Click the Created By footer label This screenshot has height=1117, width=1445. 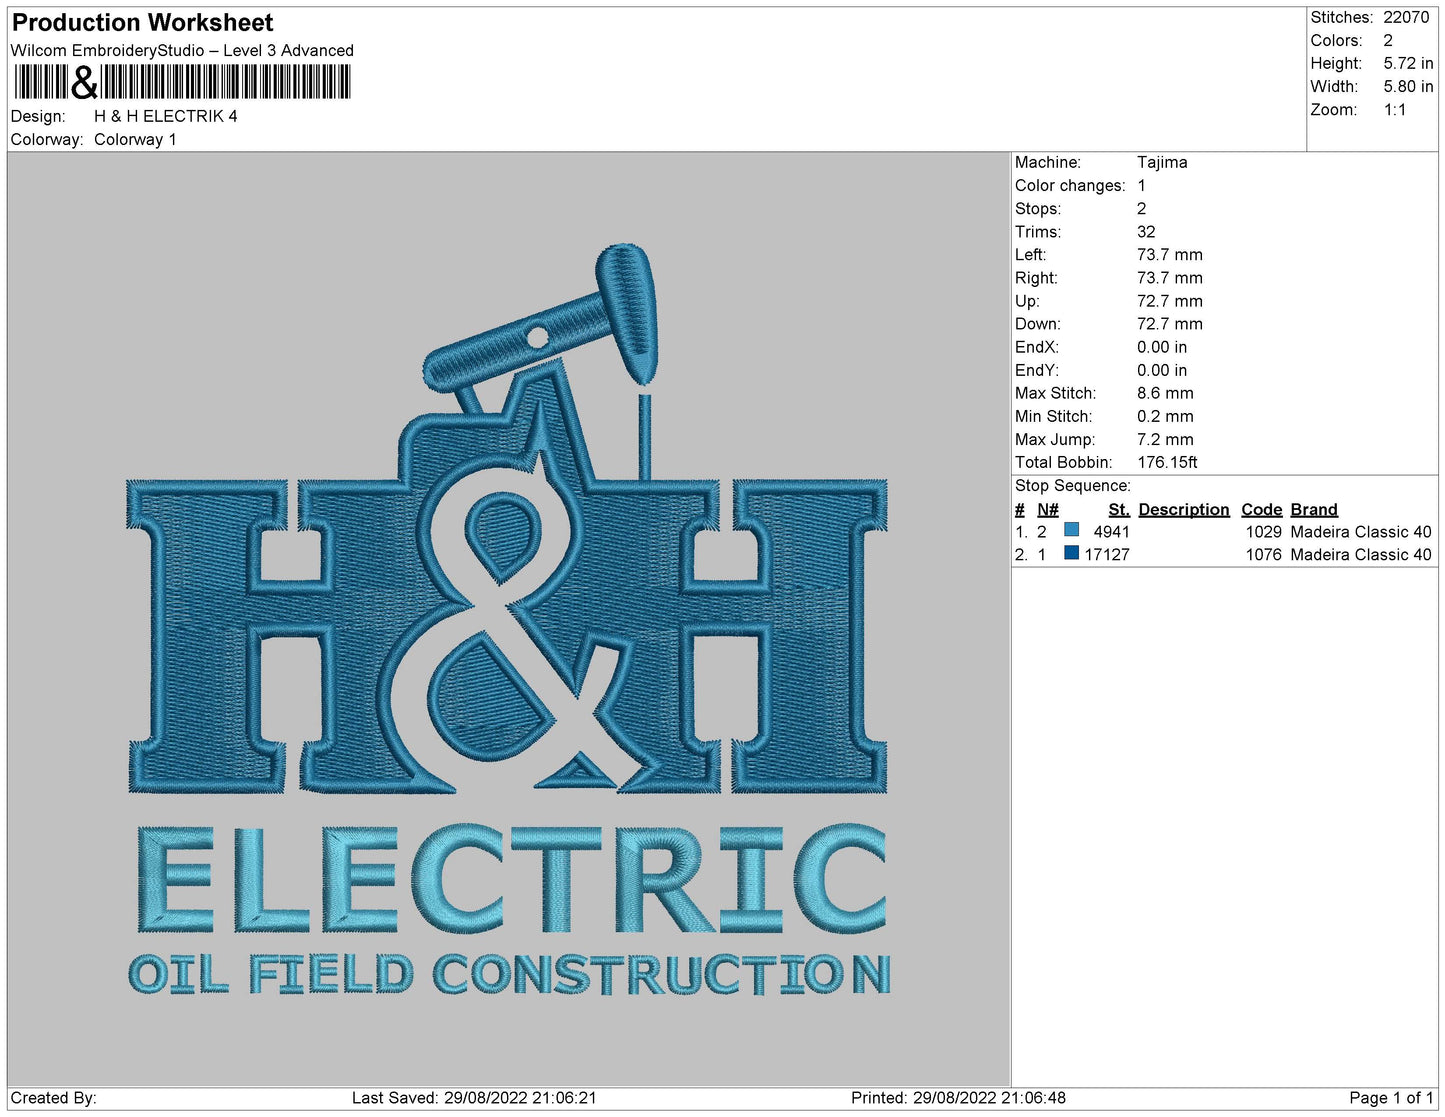[53, 1098]
